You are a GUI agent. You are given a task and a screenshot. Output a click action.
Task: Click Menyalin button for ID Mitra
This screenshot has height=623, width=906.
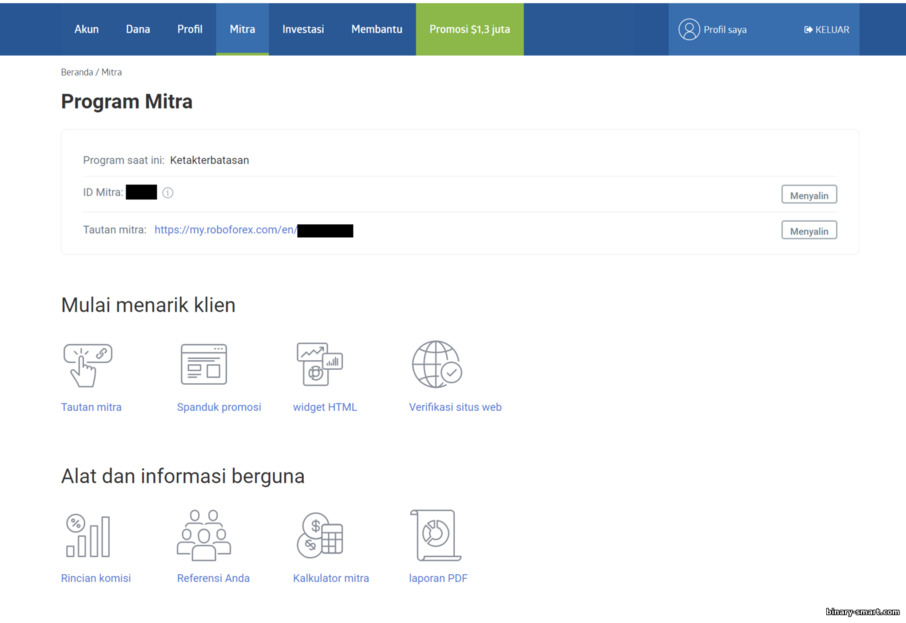(x=809, y=195)
